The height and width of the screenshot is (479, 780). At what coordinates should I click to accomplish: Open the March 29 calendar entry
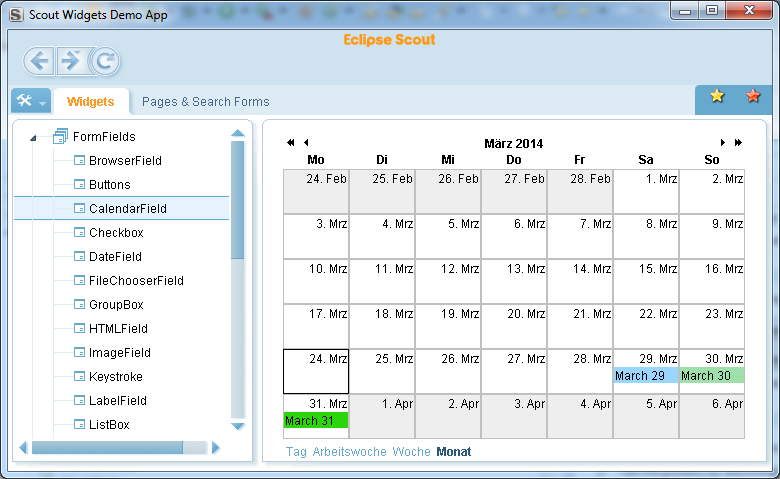tap(646, 376)
